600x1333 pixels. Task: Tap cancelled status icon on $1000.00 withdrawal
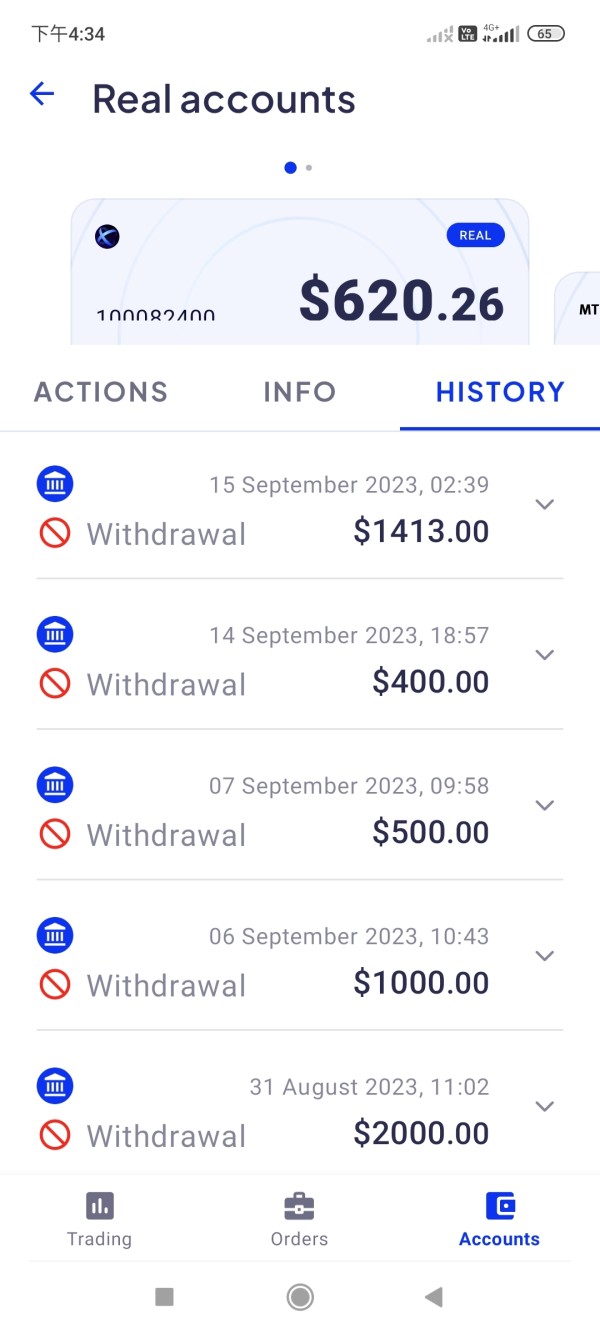[x=55, y=984]
